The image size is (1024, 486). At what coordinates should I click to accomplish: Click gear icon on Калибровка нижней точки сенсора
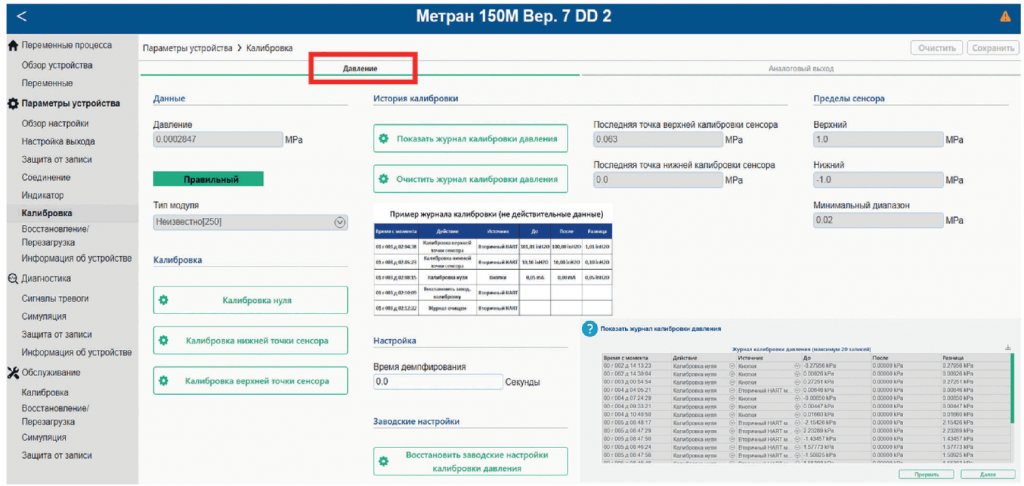[163, 340]
